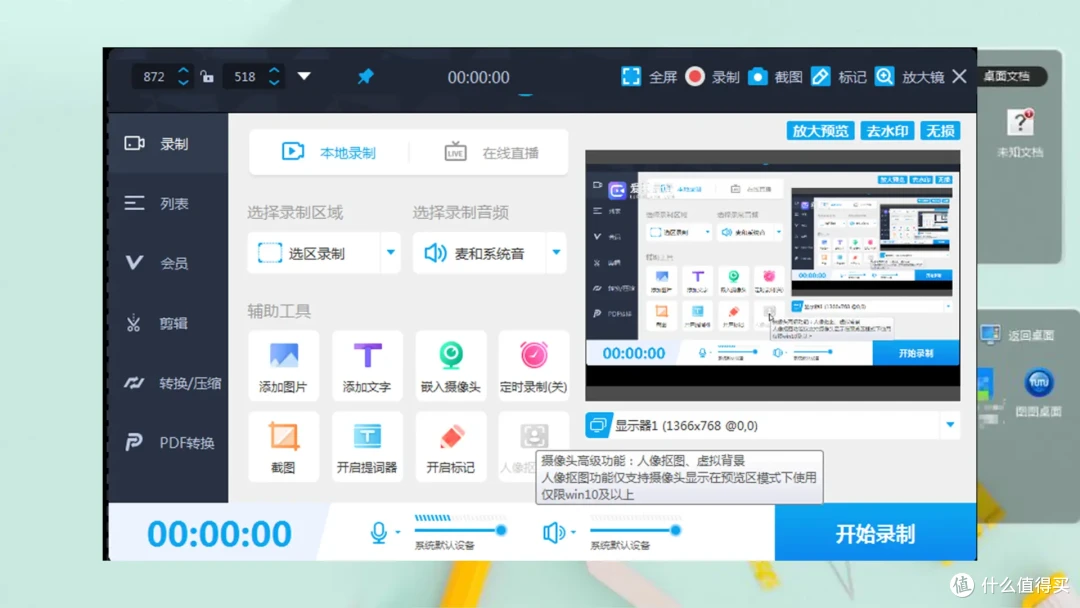Click the 截图 crop tool icon

click(x=283, y=437)
